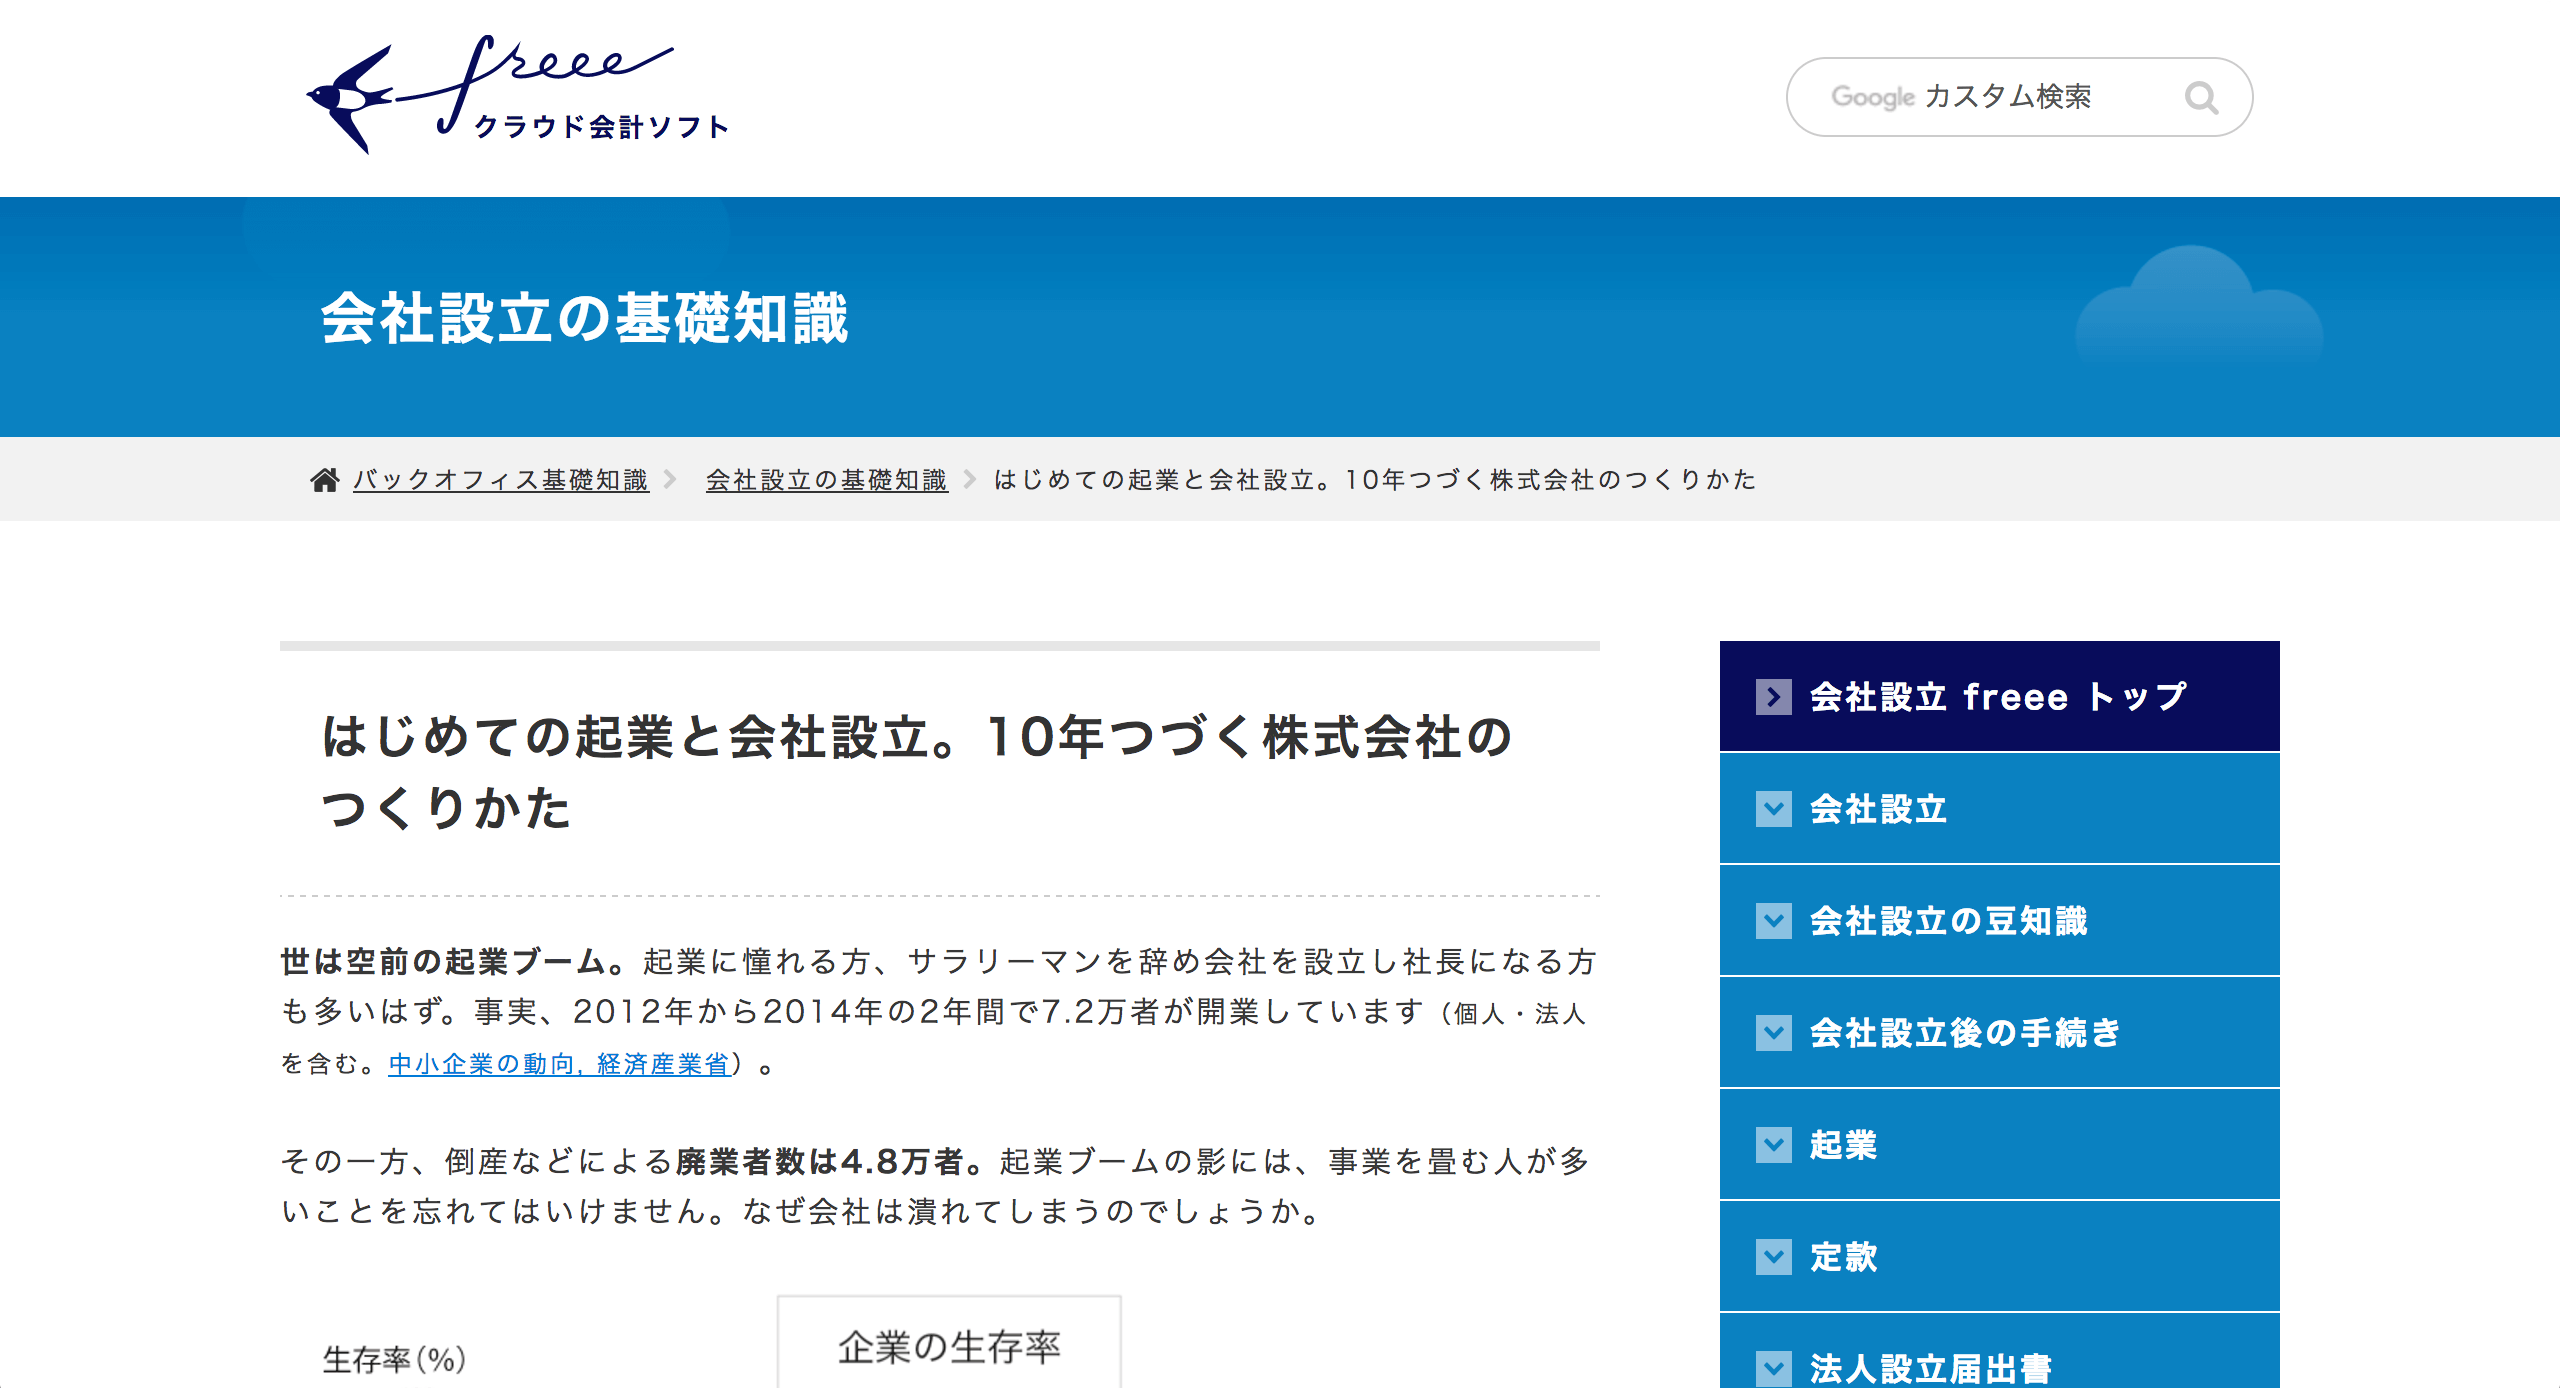
Task: Open バックオフィス基礎知識 breadcrumb link
Action: 501,480
